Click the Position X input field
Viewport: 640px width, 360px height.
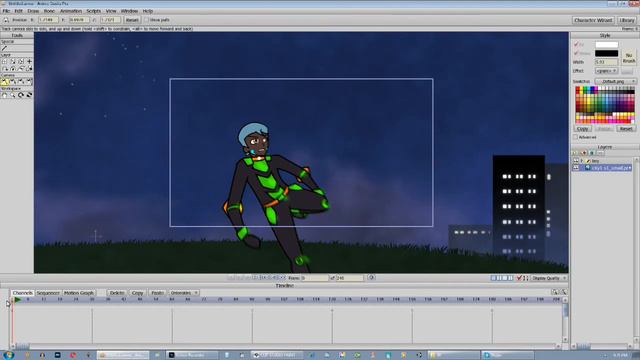48,20
